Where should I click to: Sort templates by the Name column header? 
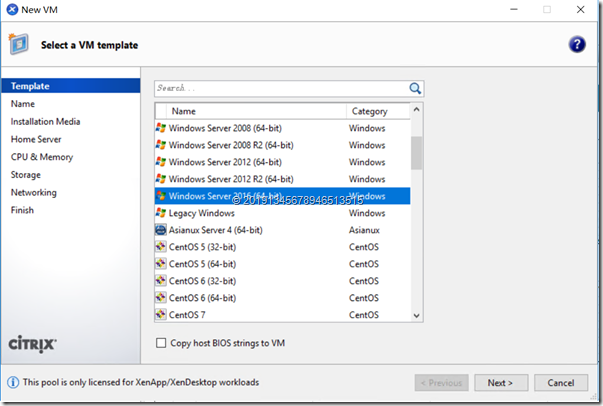tap(250, 111)
